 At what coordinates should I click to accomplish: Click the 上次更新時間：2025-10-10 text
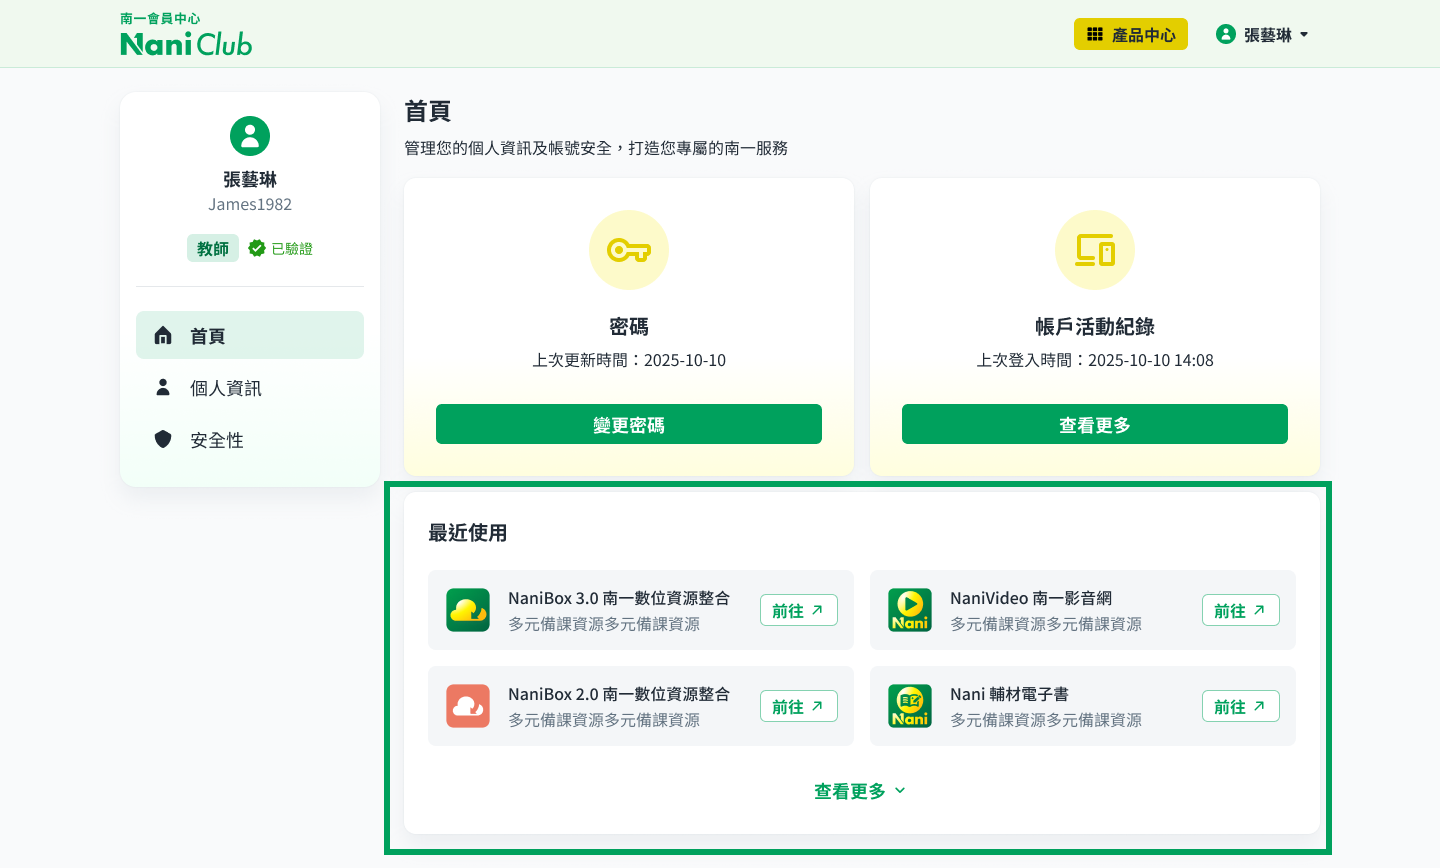tap(629, 360)
